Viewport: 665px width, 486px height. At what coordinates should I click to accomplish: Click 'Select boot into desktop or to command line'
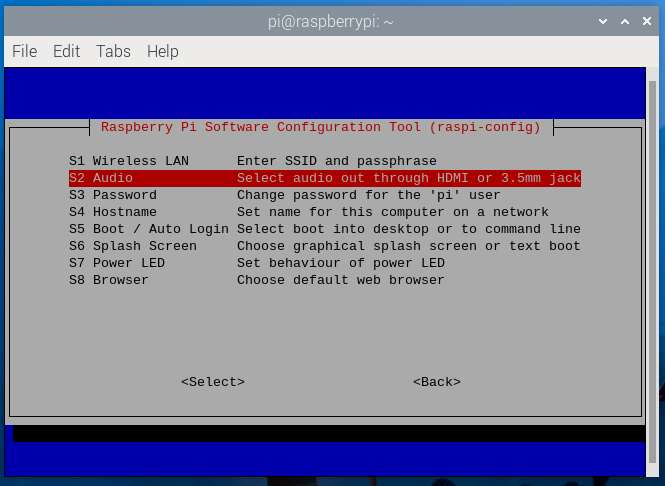tap(408, 229)
